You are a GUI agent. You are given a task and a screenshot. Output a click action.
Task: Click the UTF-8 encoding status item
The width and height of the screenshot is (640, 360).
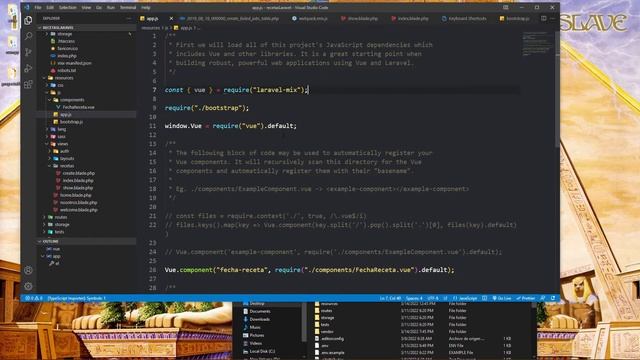(x=433, y=298)
